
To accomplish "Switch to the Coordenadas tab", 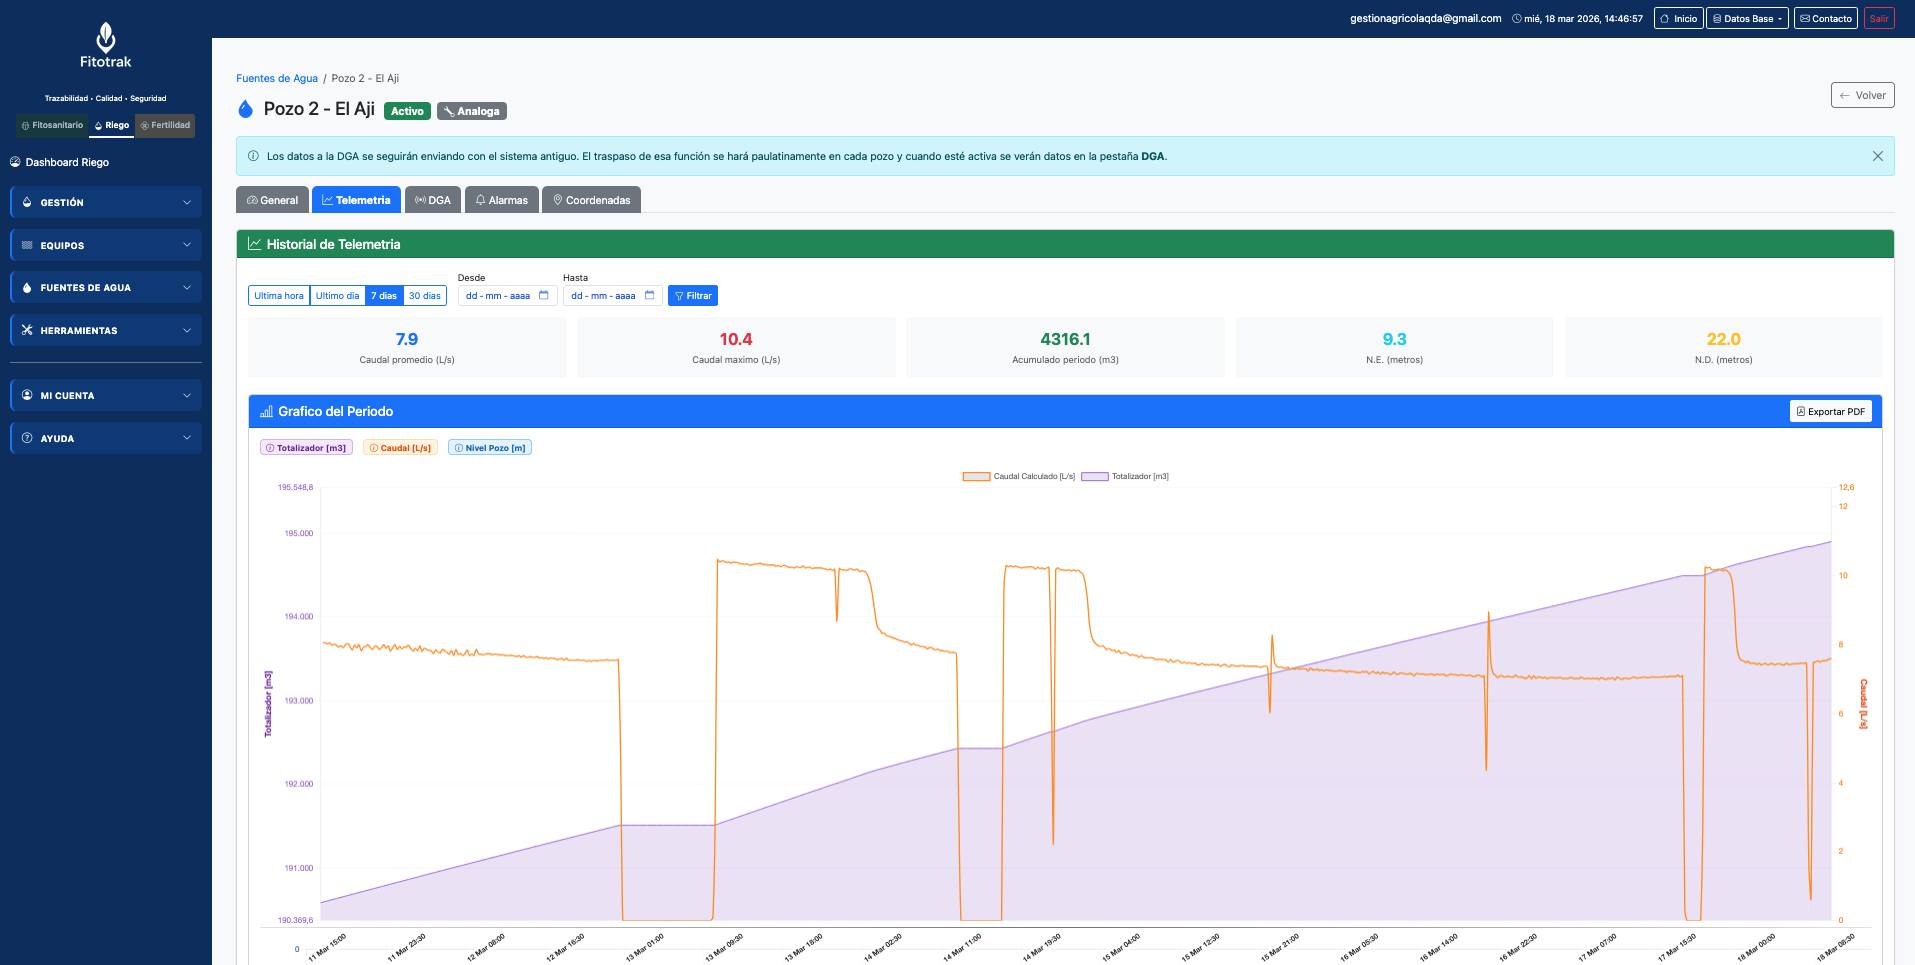I will 591,200.
